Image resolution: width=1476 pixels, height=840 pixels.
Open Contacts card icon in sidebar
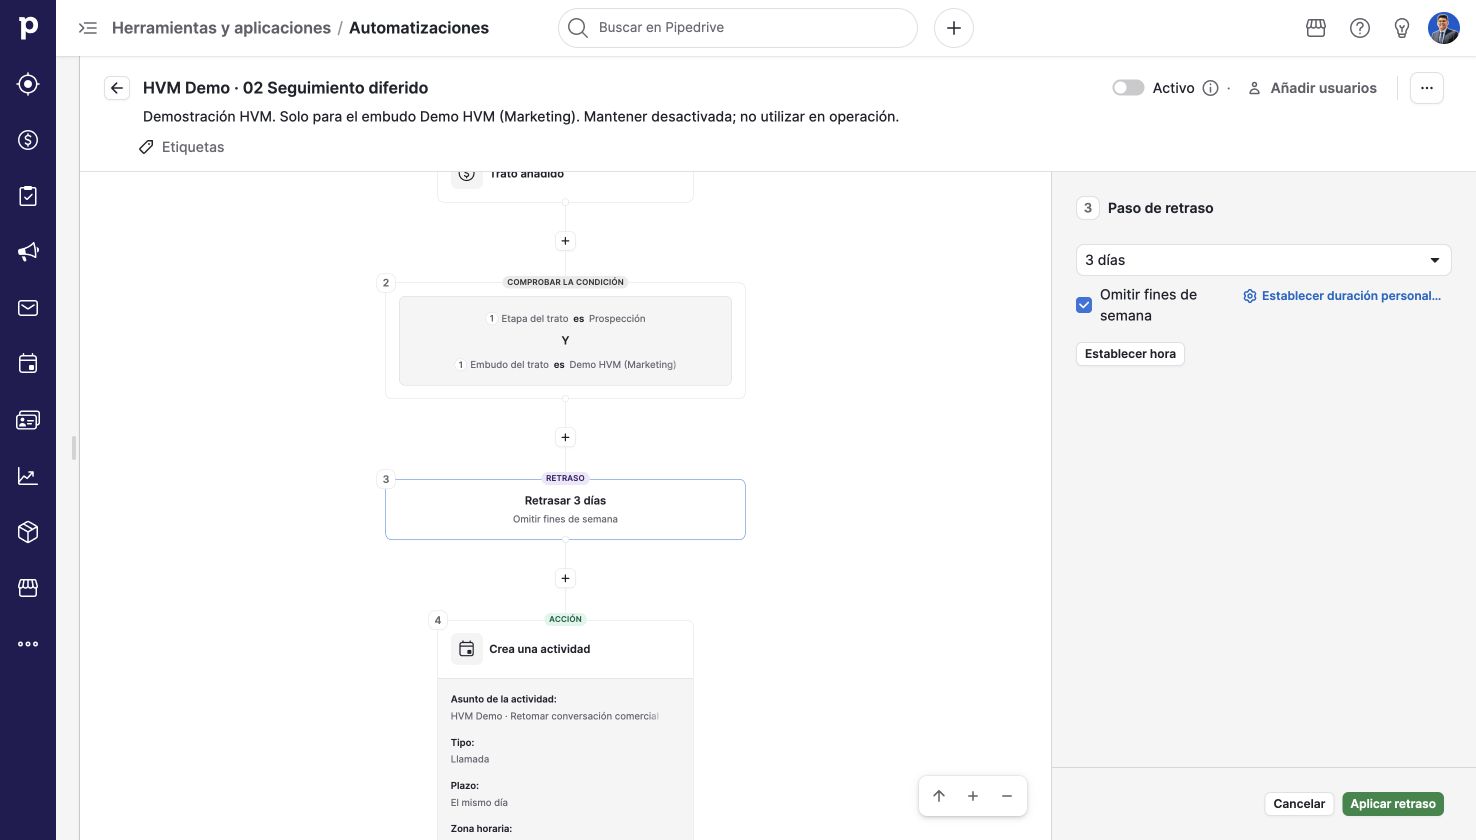(x=28, y=420)
